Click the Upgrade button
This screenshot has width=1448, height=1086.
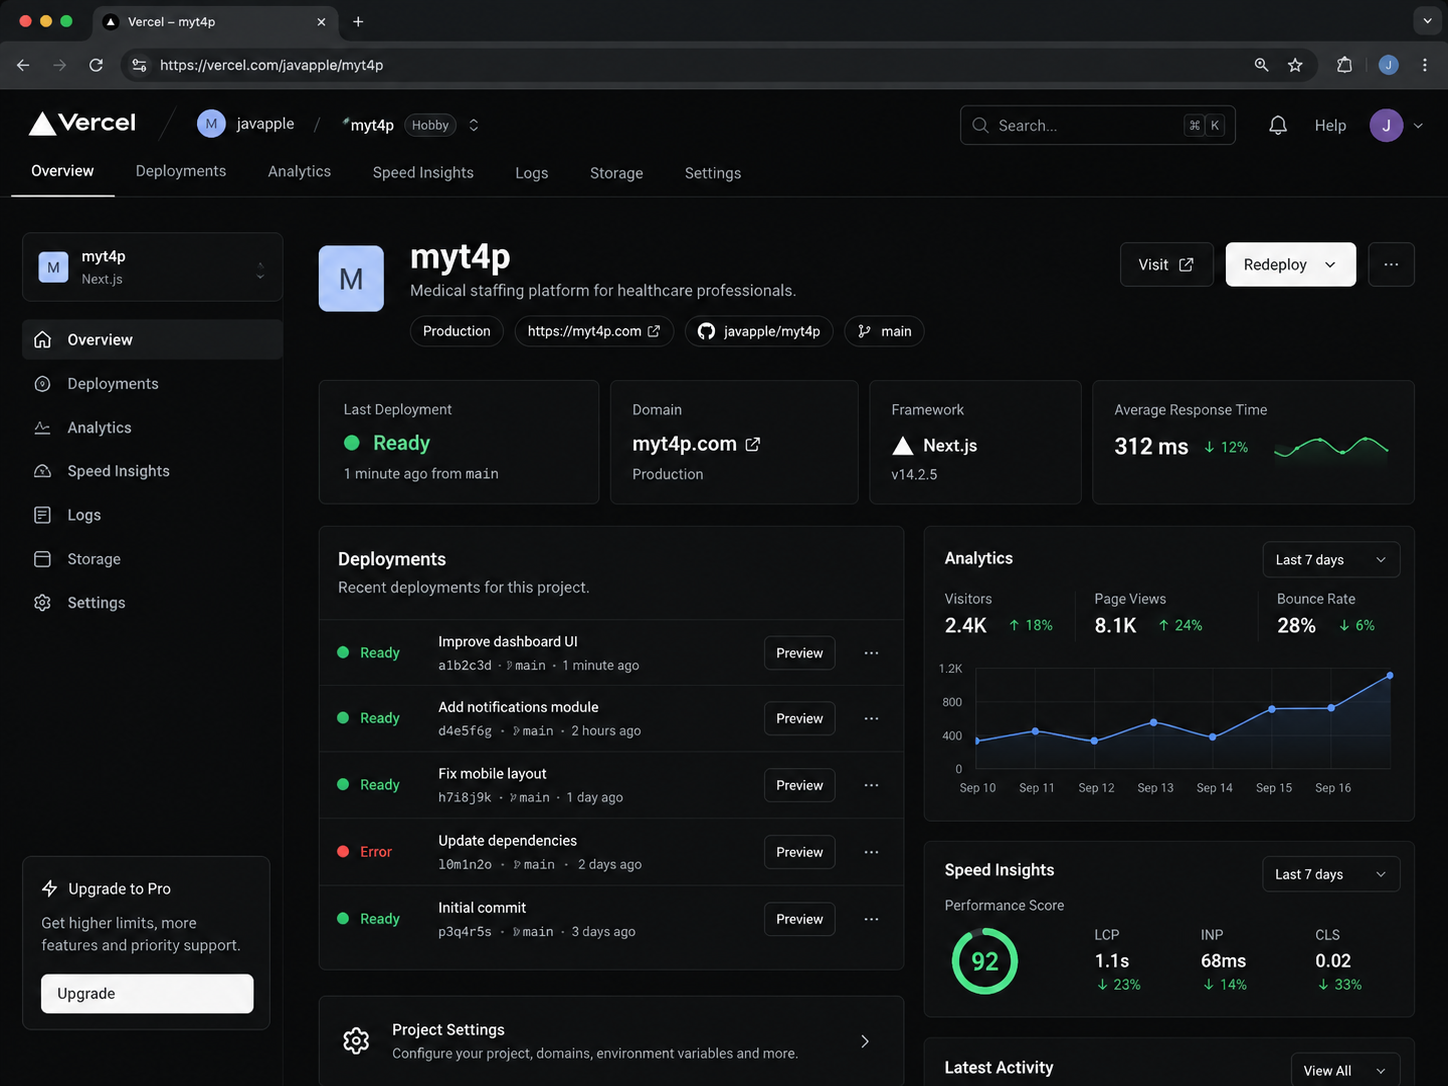147,993
